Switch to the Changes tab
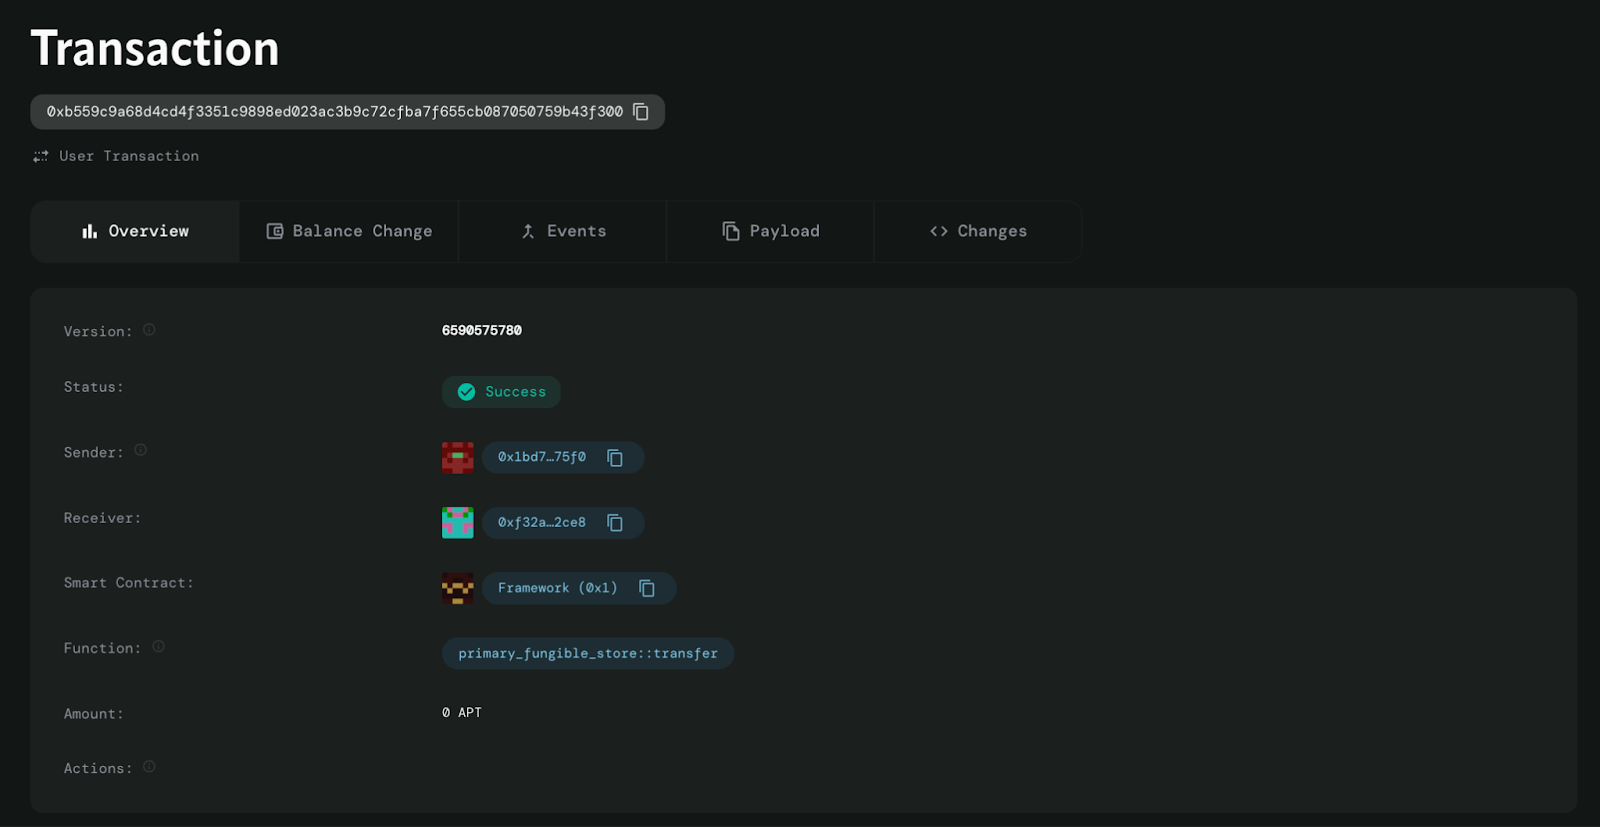 coord(978,231)
